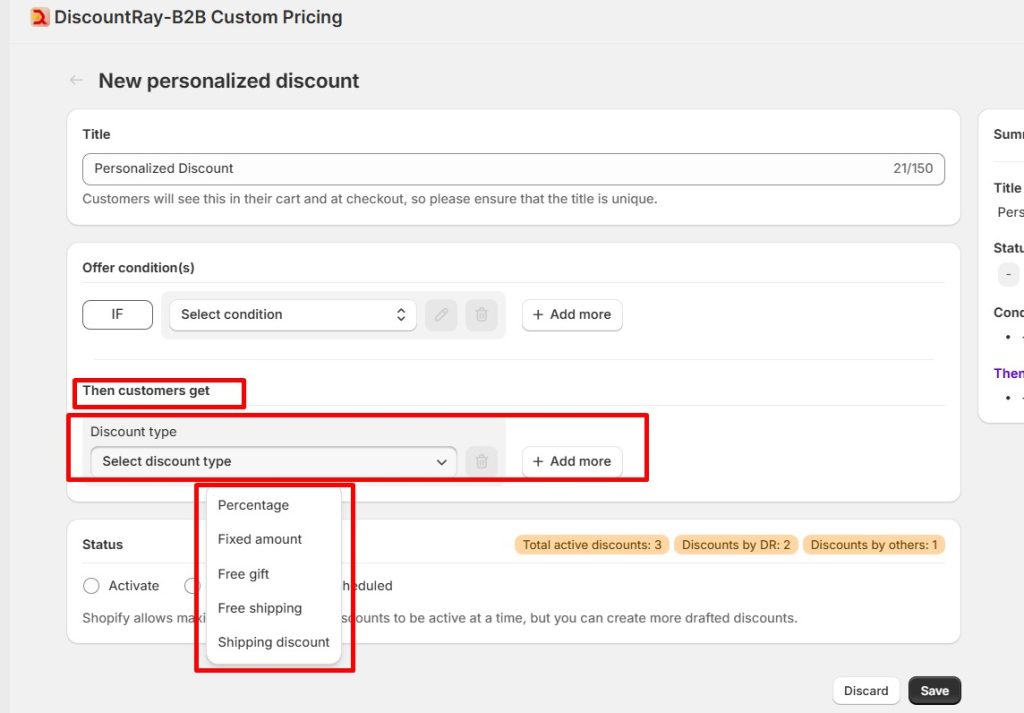Choose the Free shipping option

coord(260,608)
